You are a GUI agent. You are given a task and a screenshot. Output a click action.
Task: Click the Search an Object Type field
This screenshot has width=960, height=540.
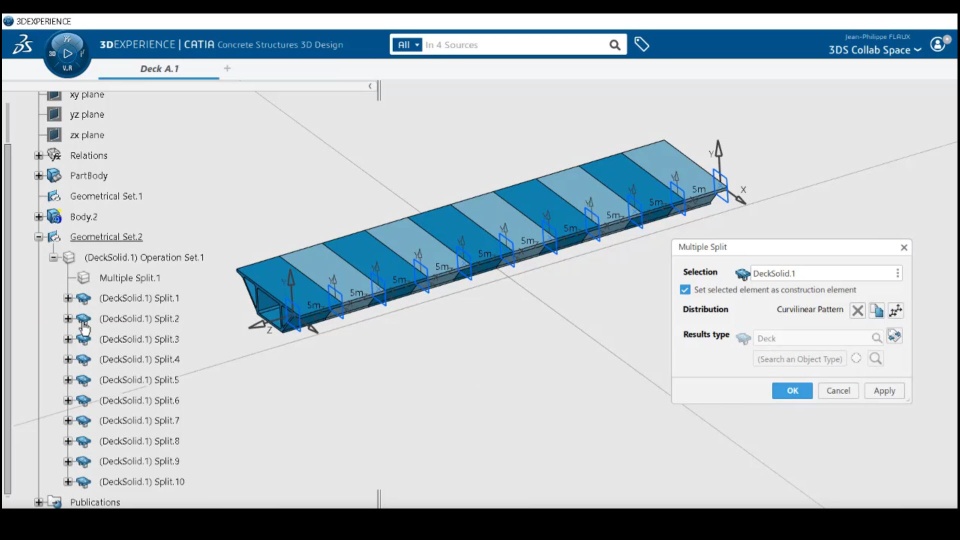[x=800, y=359]
